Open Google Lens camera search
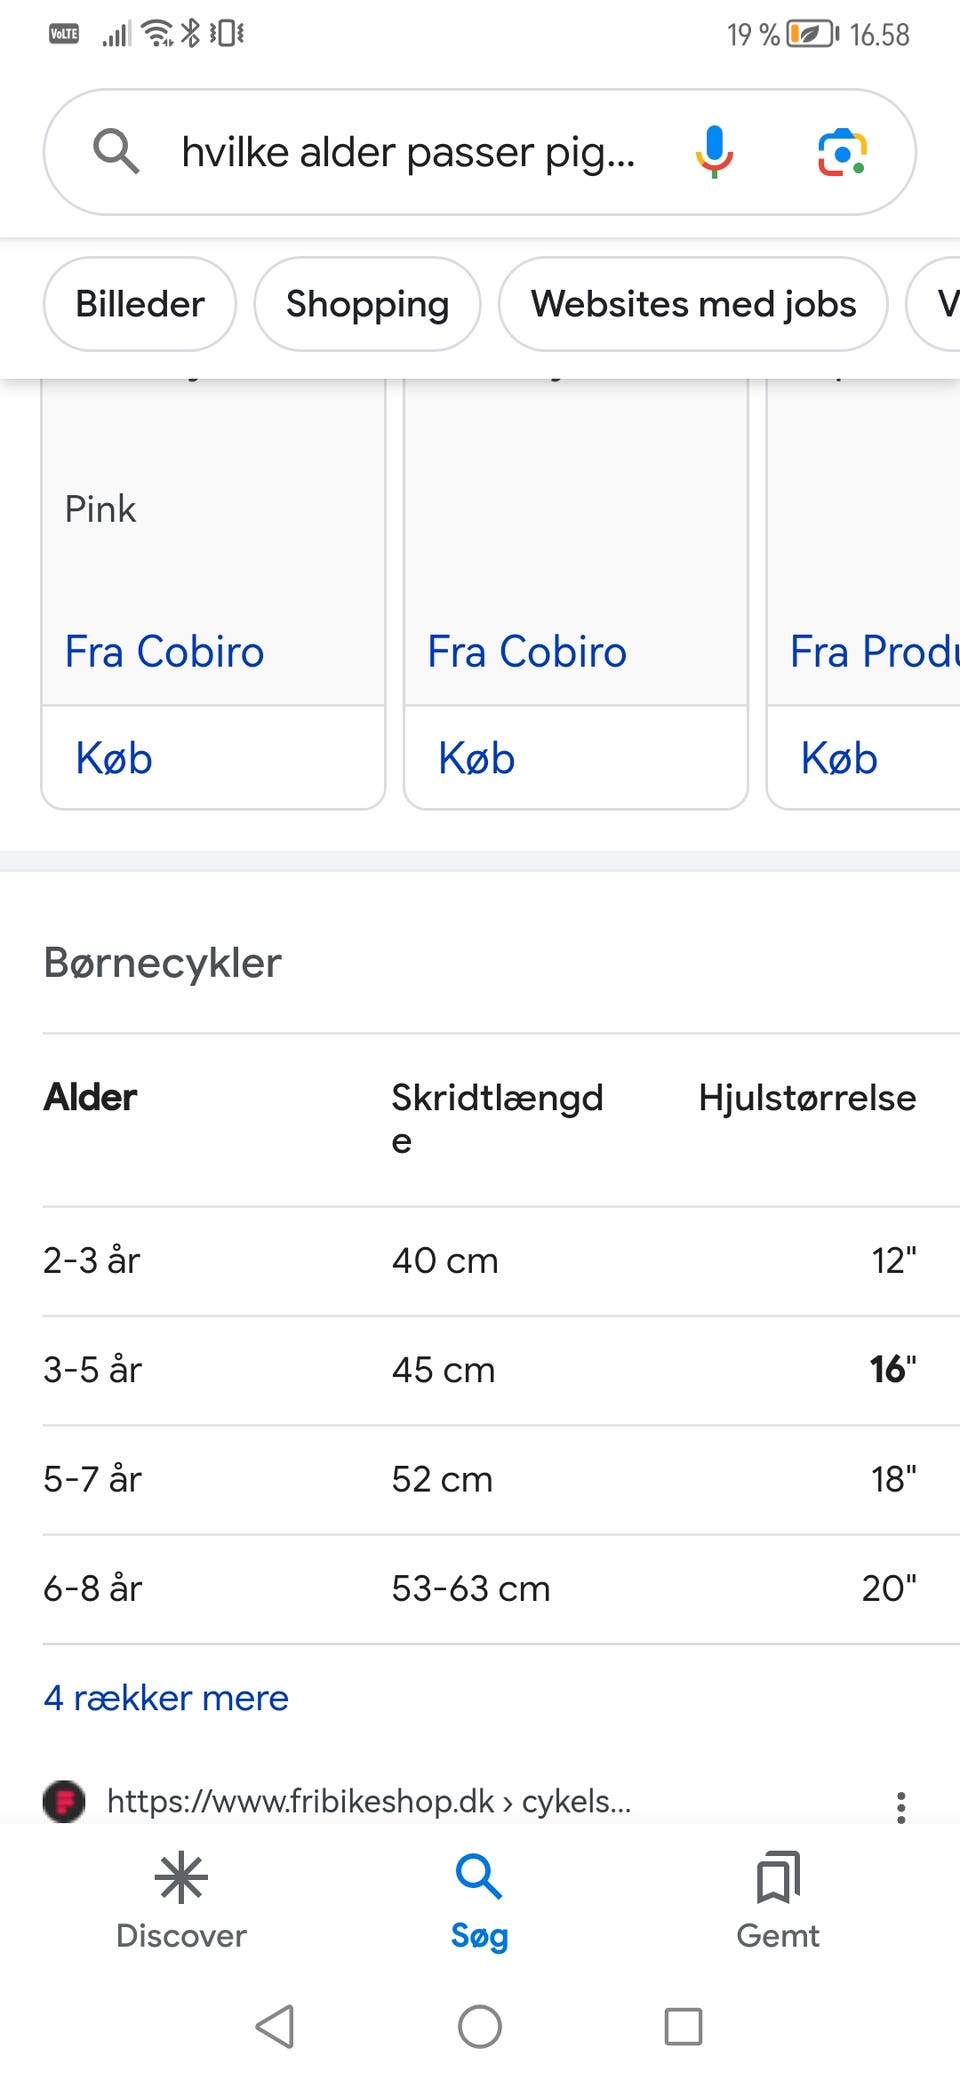 pyautogui.click(x=842, y=152)
